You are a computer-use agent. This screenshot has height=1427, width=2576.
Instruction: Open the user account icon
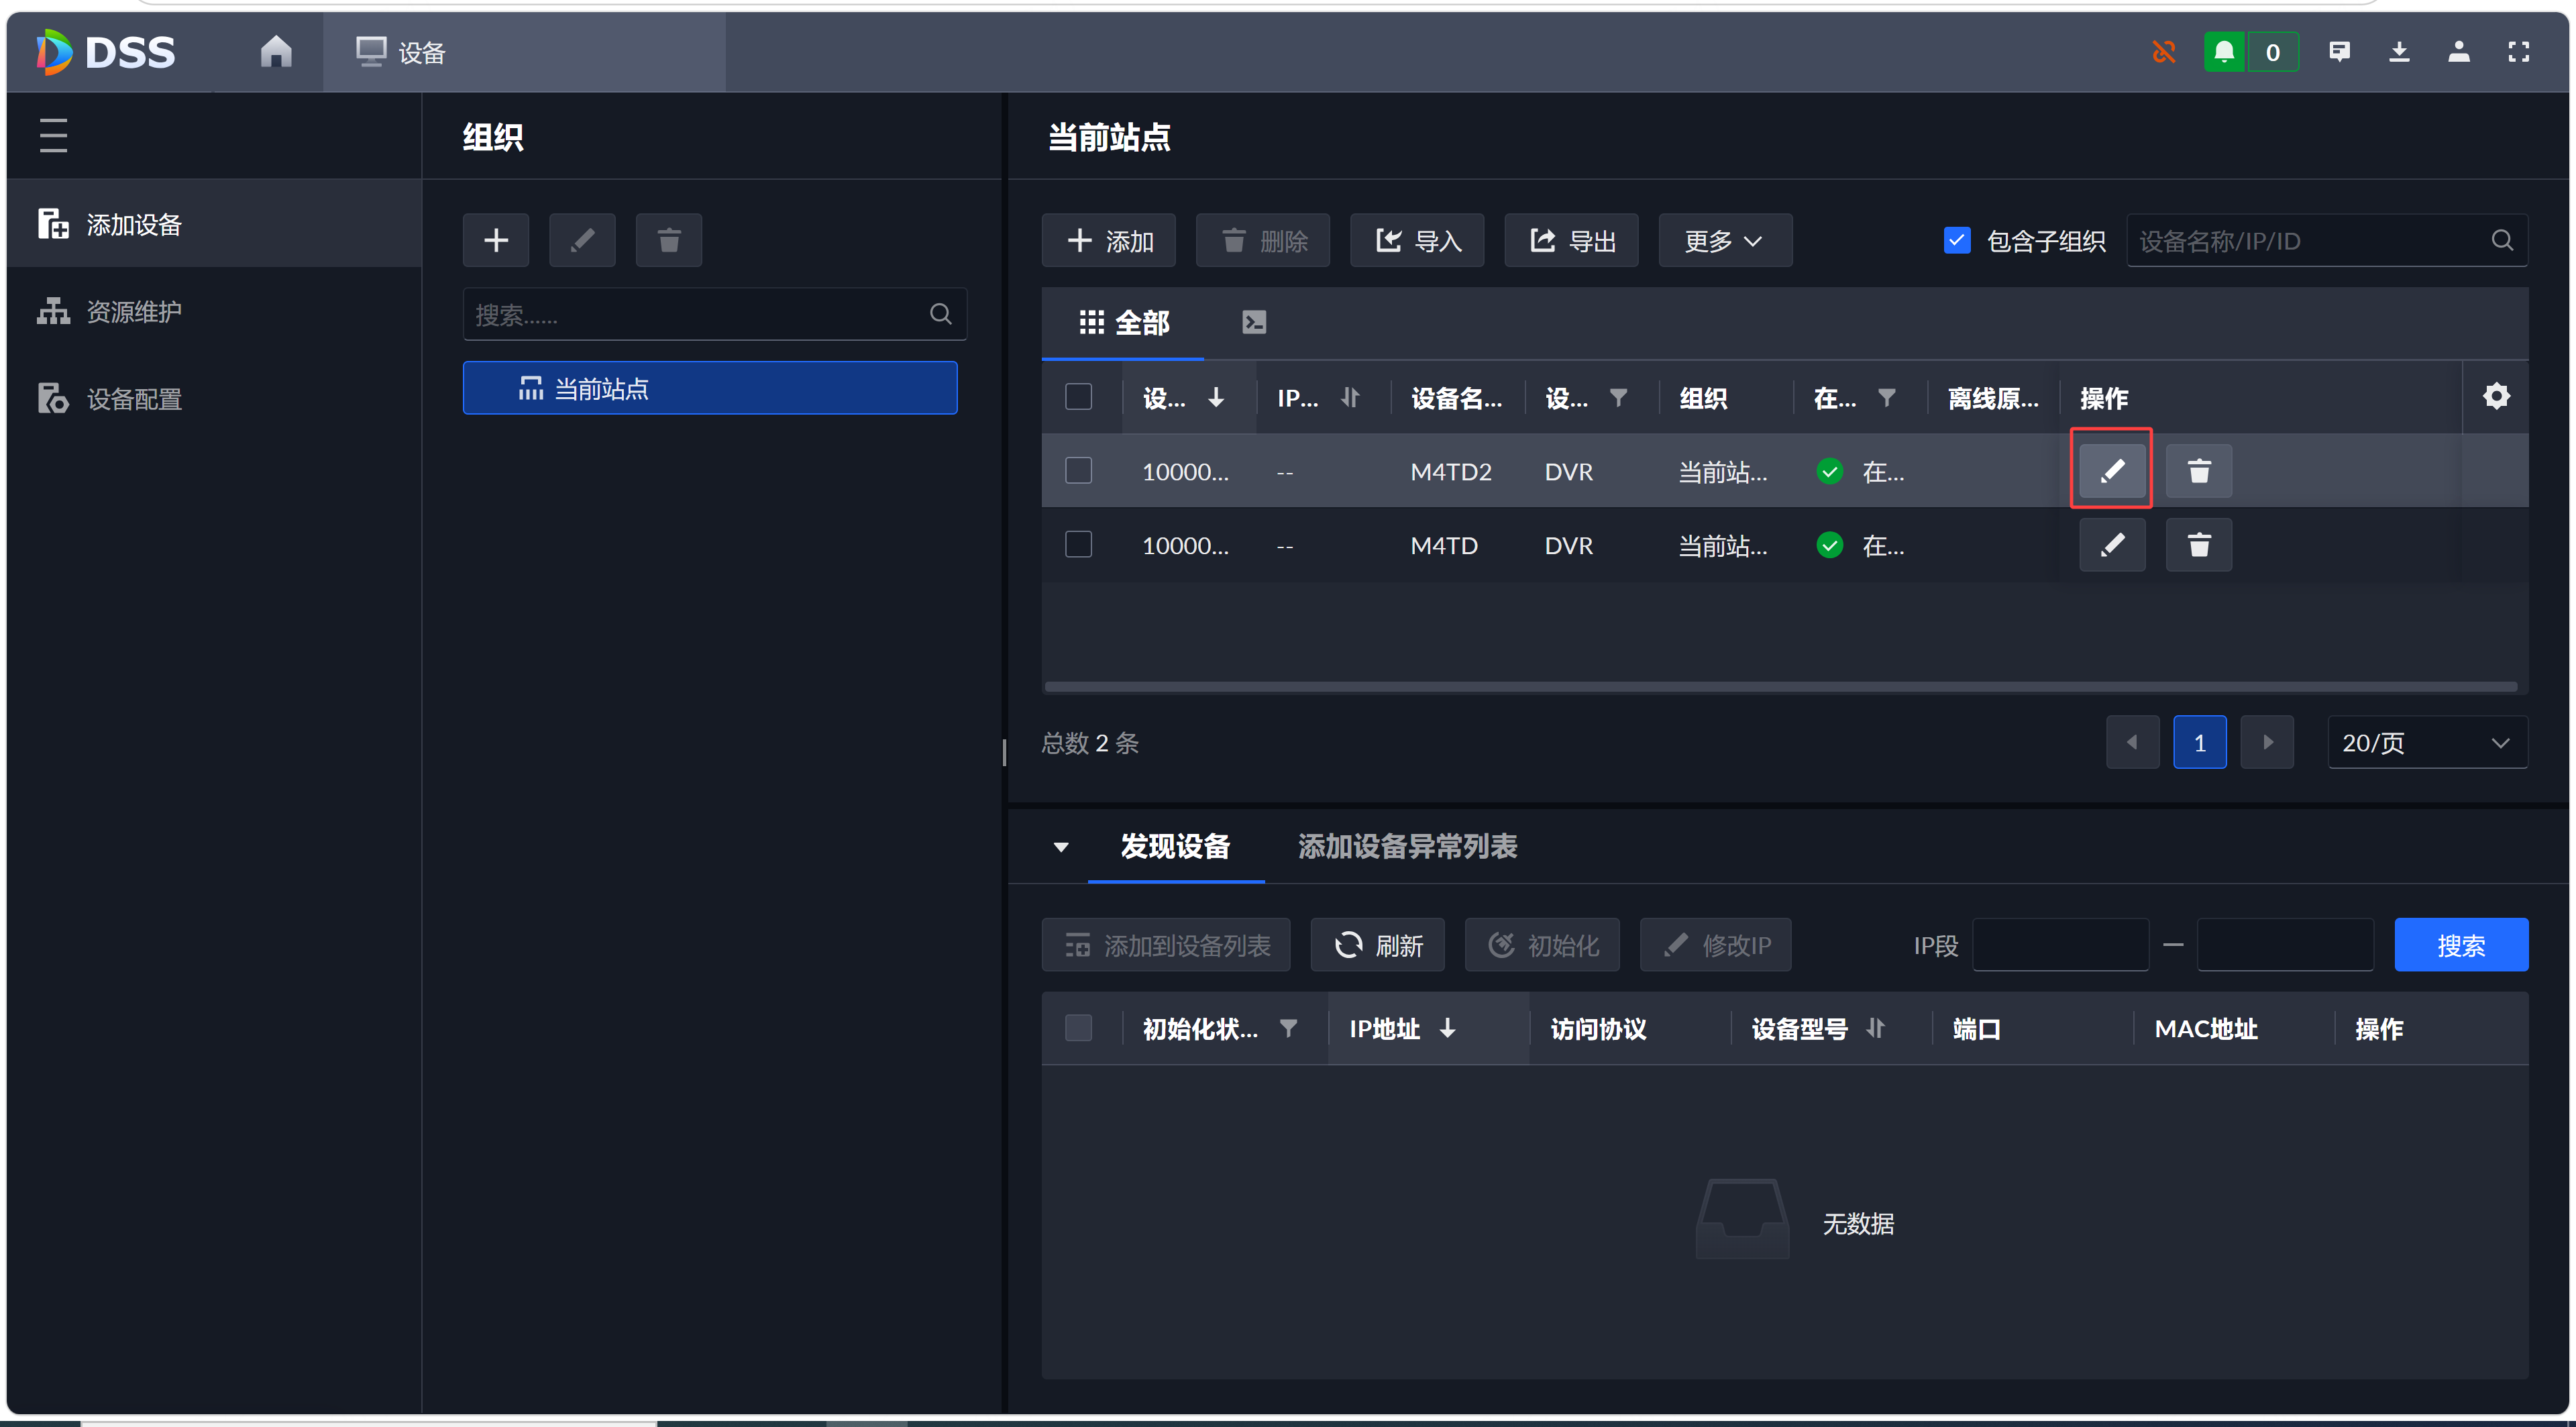pos(2459,52)
